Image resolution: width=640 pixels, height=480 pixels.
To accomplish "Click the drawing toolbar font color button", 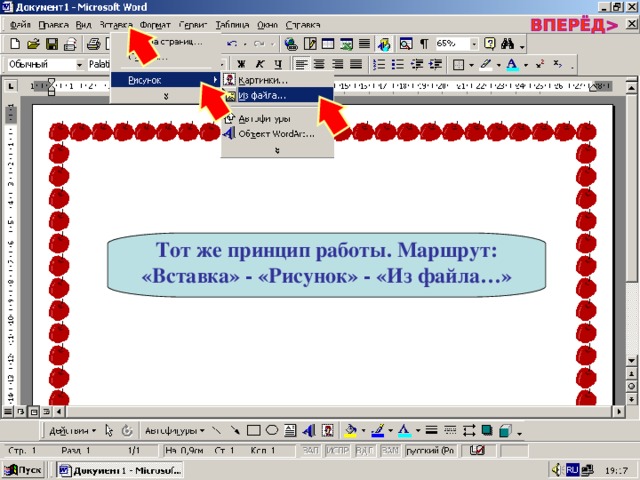I will [404, 430].
